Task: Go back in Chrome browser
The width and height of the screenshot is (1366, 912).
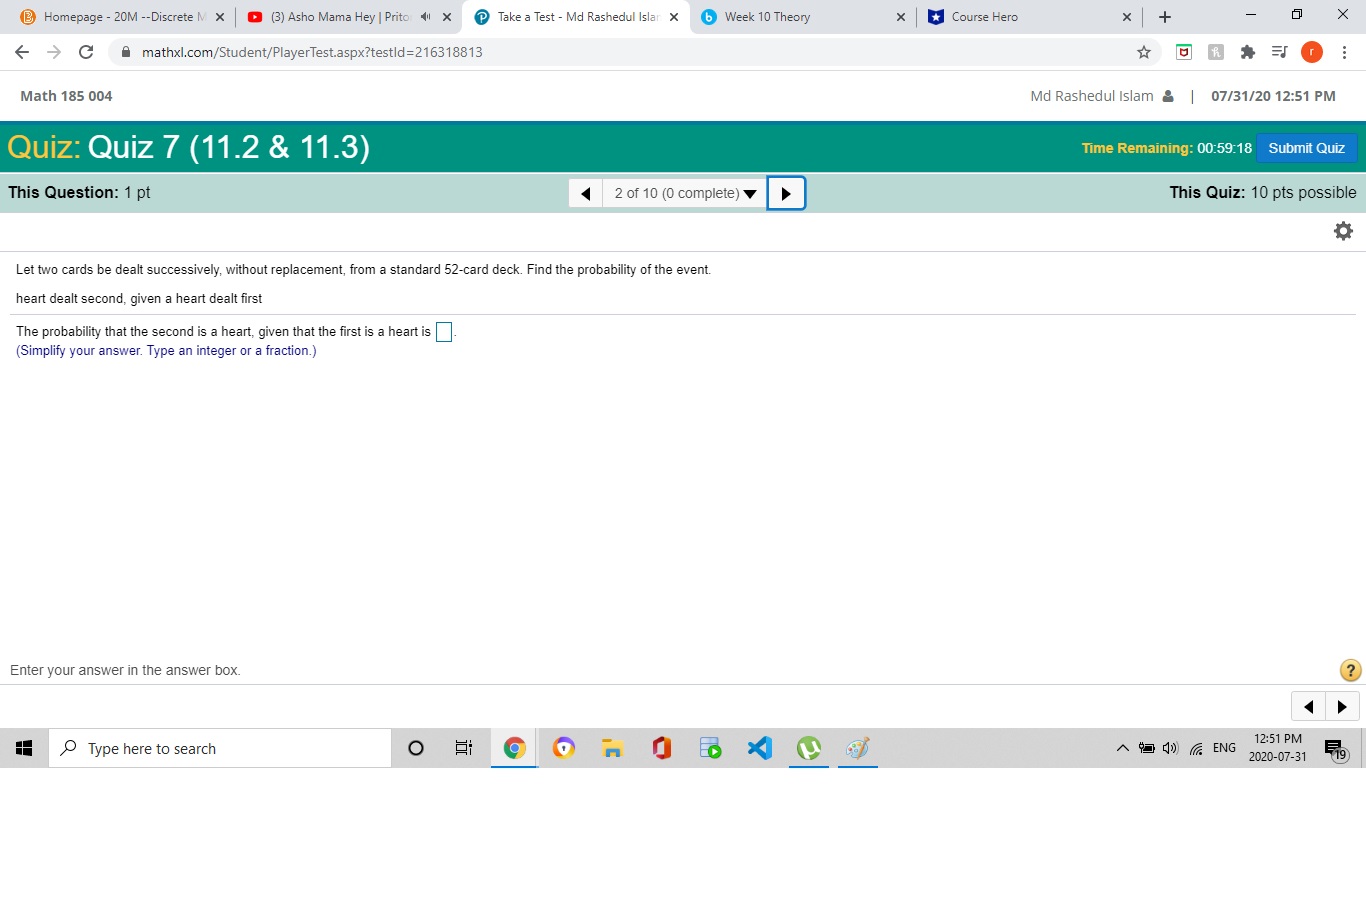Action: [x=22, y=52]
